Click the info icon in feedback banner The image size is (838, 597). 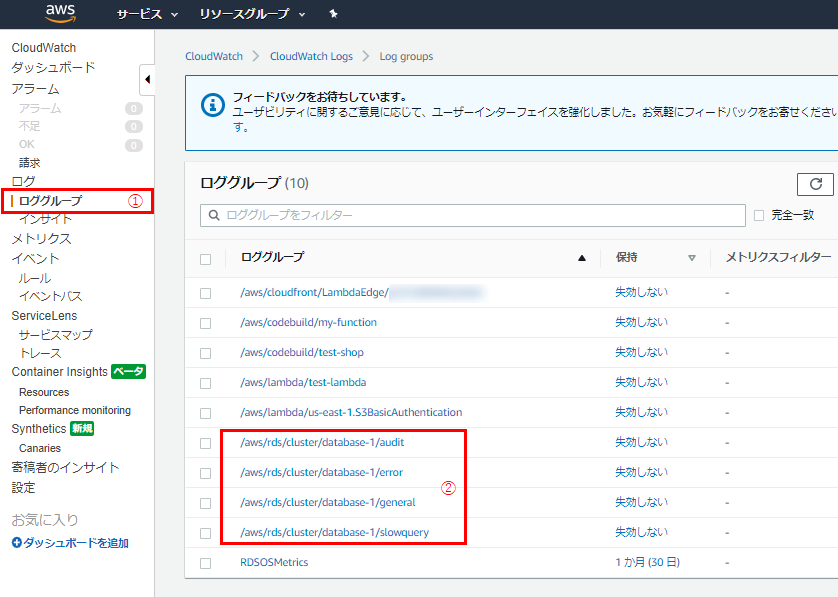click(x=212, y=105)
